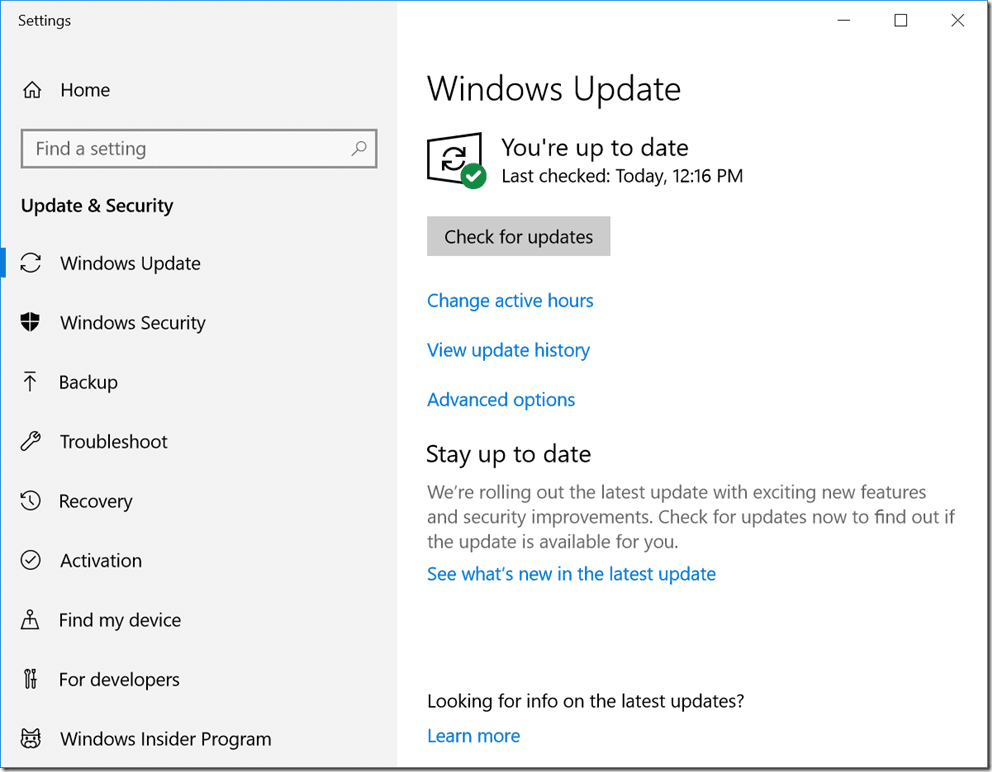Open the Advanced options link

coord(501,400)
